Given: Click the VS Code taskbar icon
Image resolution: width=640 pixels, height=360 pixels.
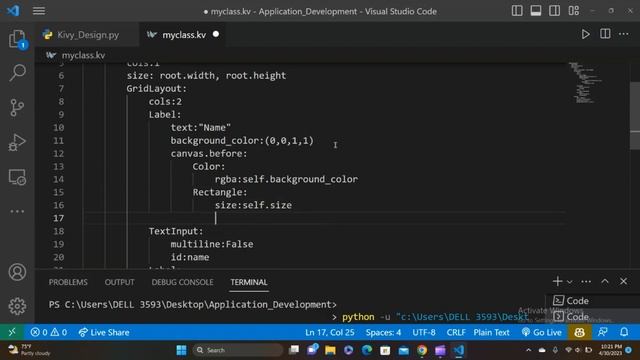Looking at the screenshot, I should click(459, 350).
